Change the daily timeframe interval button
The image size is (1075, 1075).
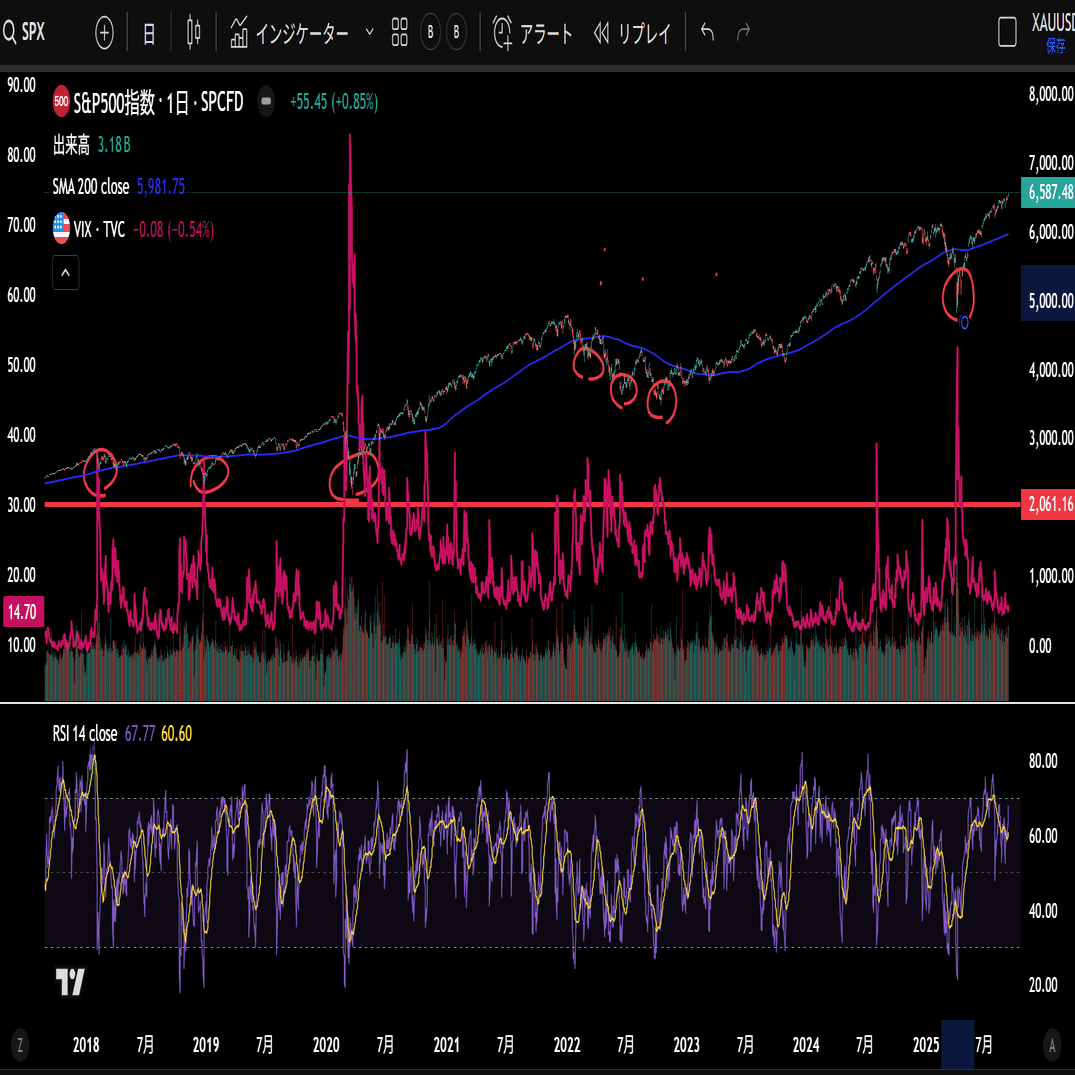coord(149,33)
